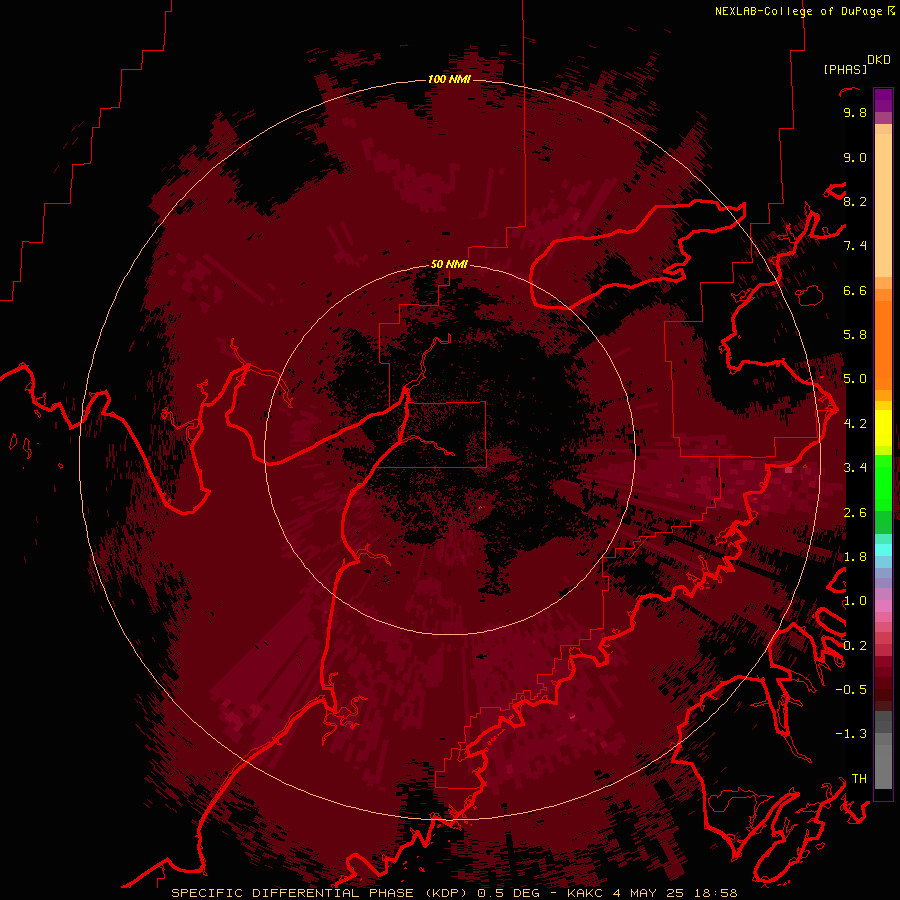The height and width of the screenshot is (900, 900).
Task: Click the pink segment of the color bar
Action: click(x=883, y=606)
